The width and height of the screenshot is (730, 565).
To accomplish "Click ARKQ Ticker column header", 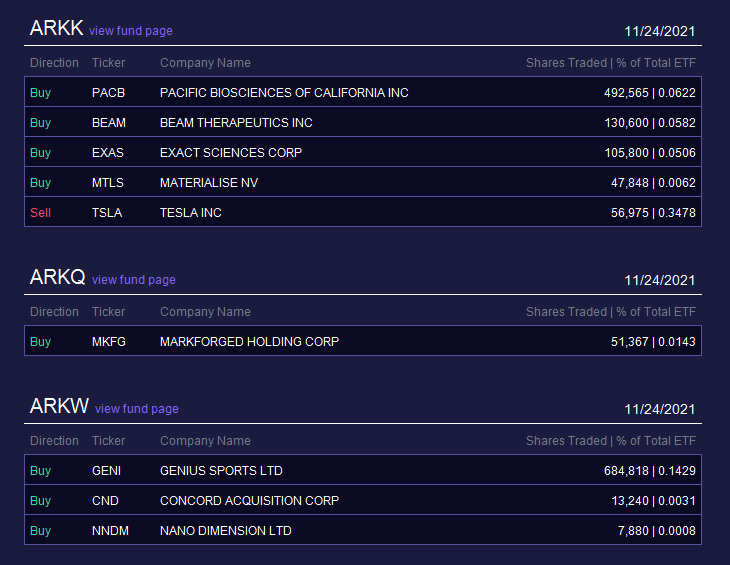I will (x=108, y=312).
